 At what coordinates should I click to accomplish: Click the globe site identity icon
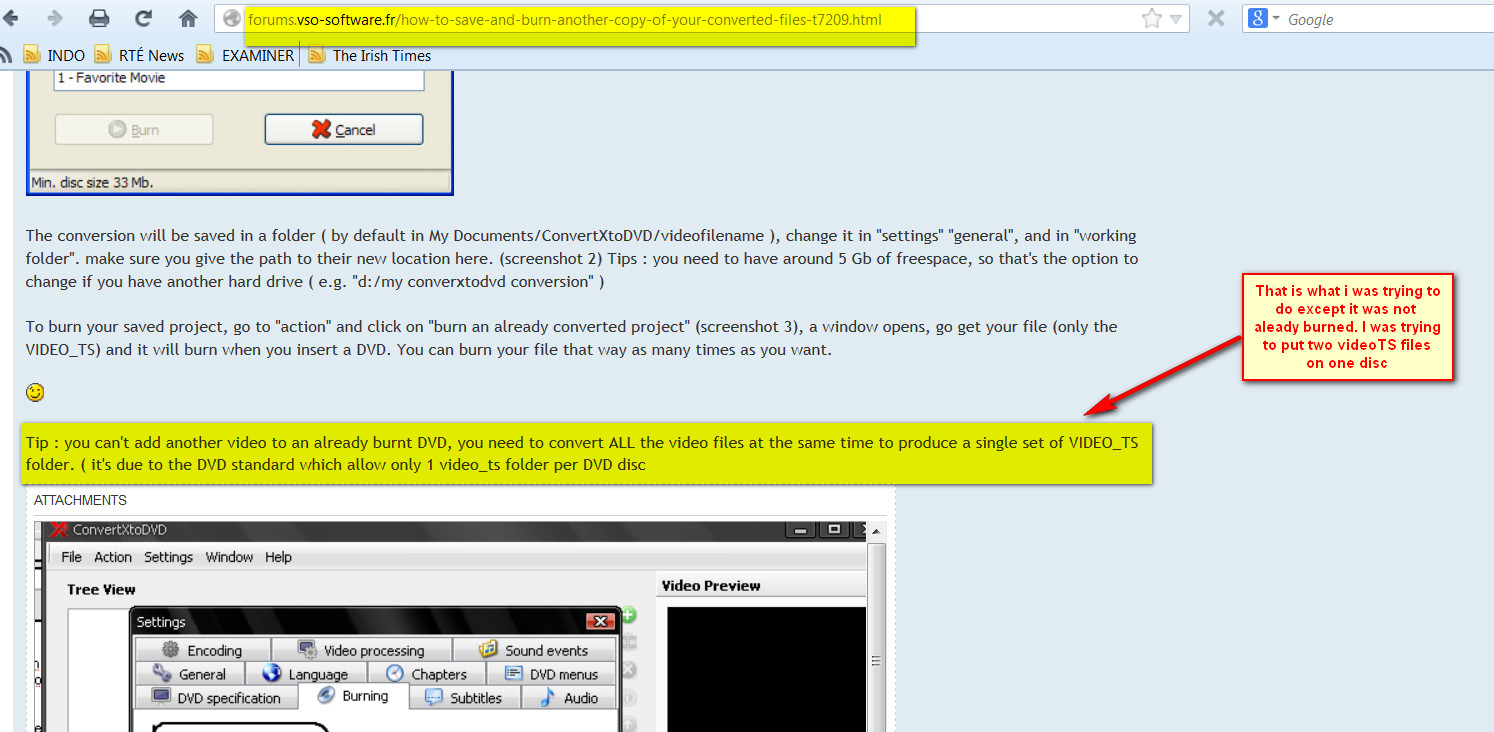pyautogui.click(x=231, y=19)
